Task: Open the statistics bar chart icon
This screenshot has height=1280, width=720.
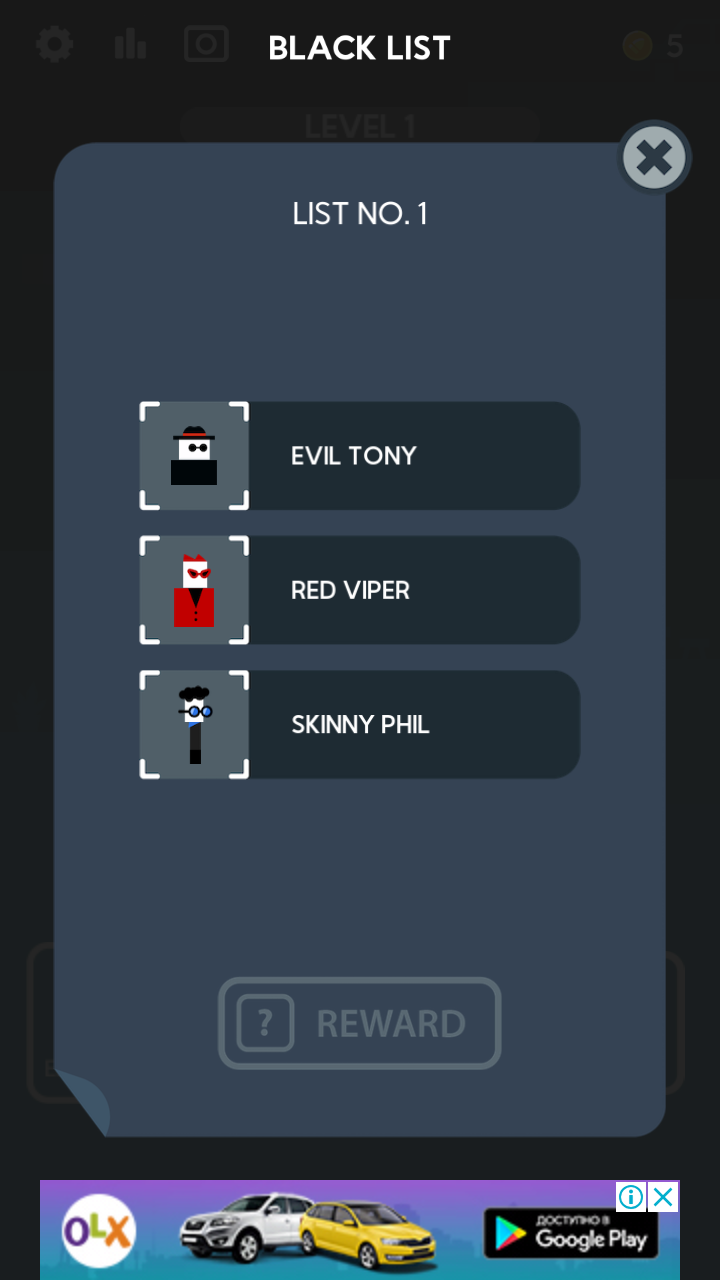Action: point(131,45)
